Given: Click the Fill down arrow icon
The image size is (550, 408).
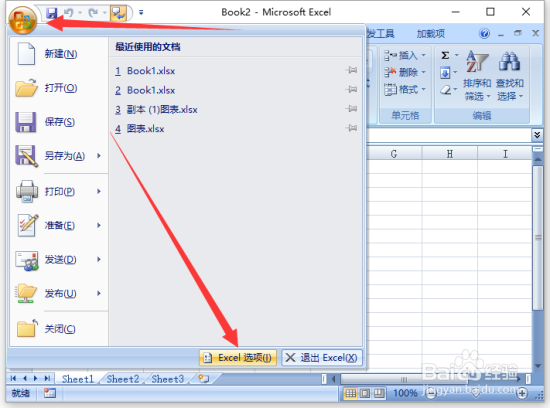Looking at the screenshot, I should pos(445,73).
